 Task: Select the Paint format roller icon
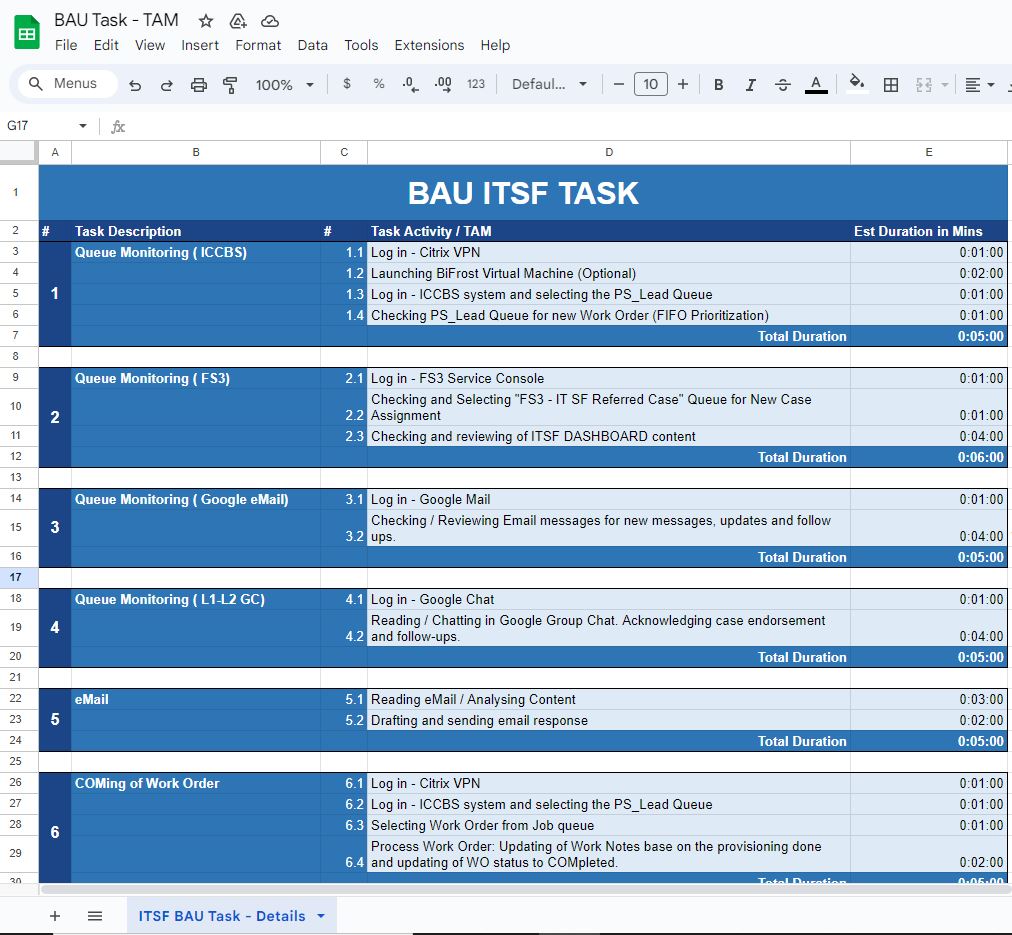tap(230, 85)
